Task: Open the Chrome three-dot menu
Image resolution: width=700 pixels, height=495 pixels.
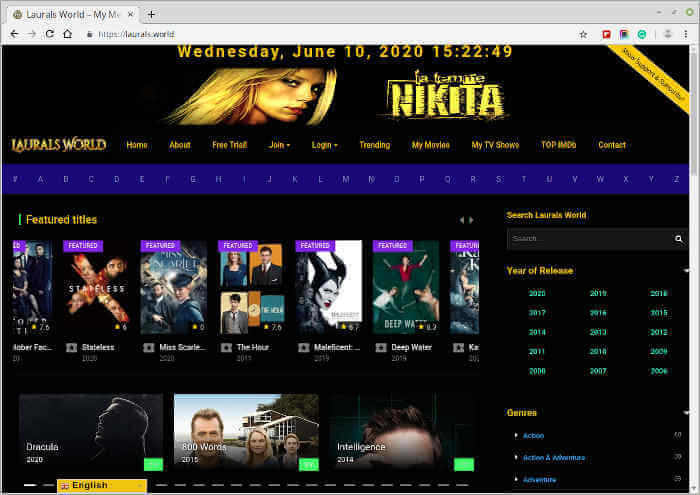Action: click(685, 33)
